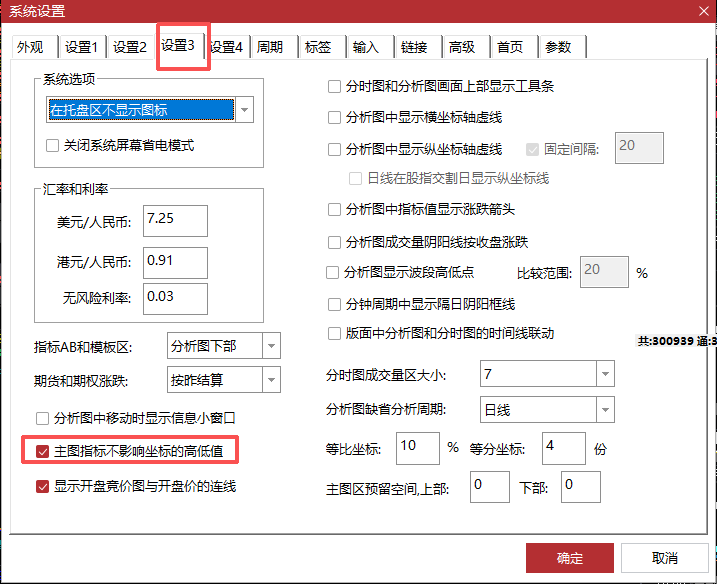Open the 设置2 tab
Viewport: 717px width, 584px height.
pyautogui.click(x=130, y=47)
